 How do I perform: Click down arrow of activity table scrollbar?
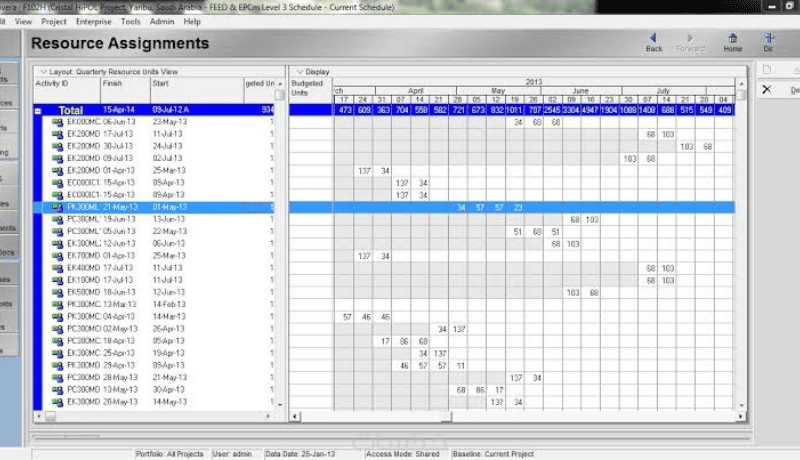click(x=280, y=405)
